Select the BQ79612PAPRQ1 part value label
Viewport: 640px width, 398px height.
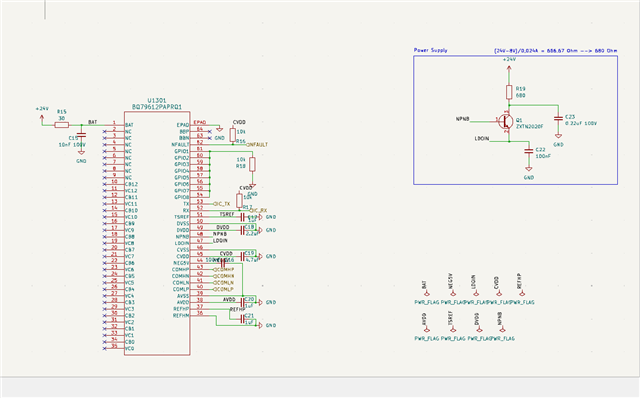coord(157,107)
